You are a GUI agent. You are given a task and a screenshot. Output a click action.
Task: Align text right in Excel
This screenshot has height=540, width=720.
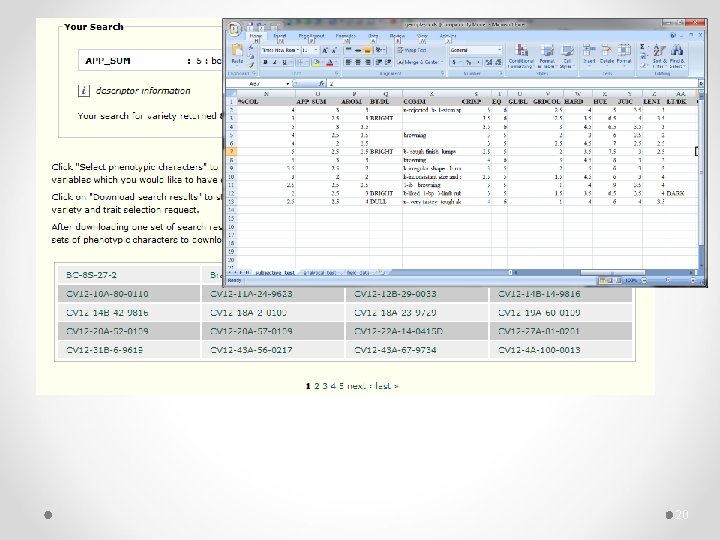[368, 62]
